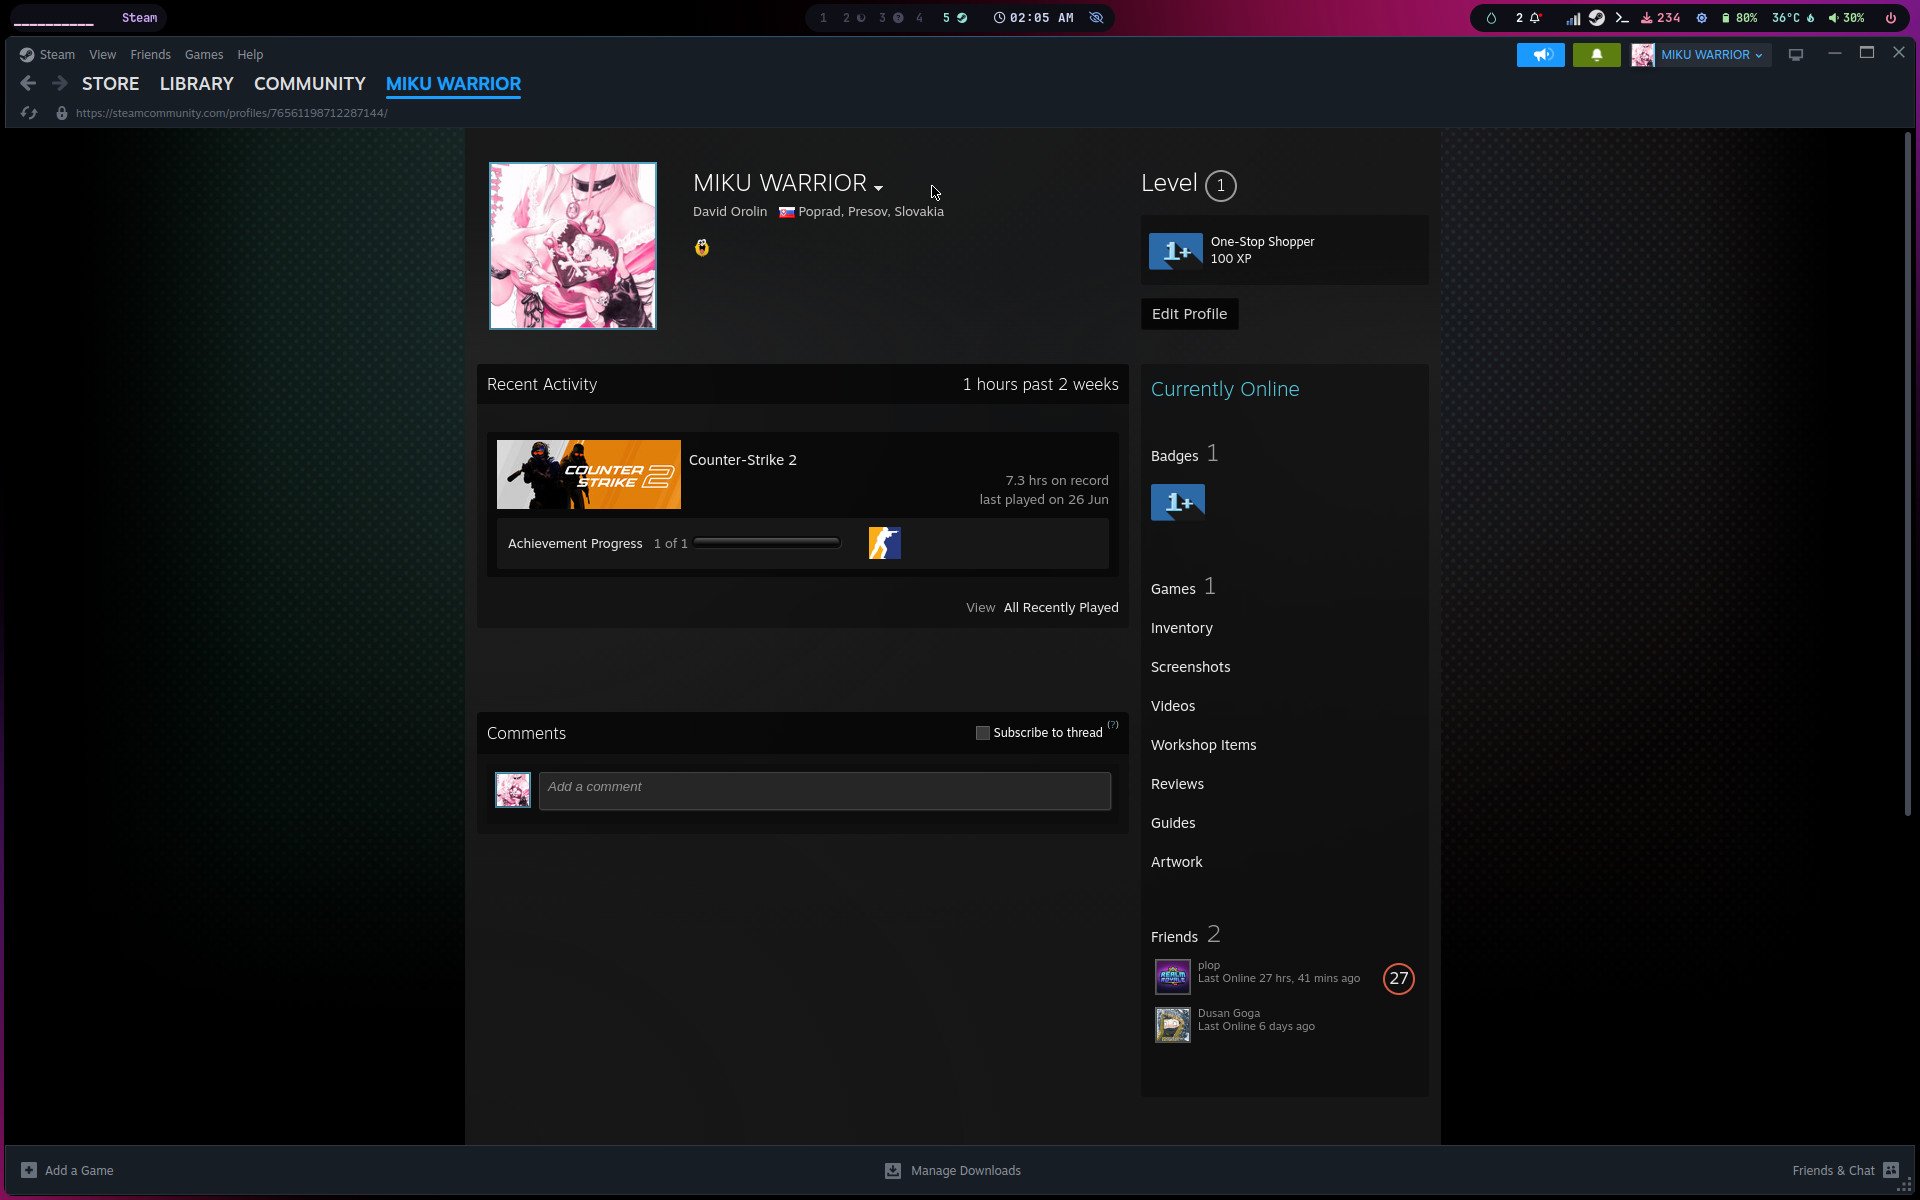Viewport: 1920px width, 1200px height.
Task: Switch to Big Picture mode icon
Action: (x=1796, y=55)
